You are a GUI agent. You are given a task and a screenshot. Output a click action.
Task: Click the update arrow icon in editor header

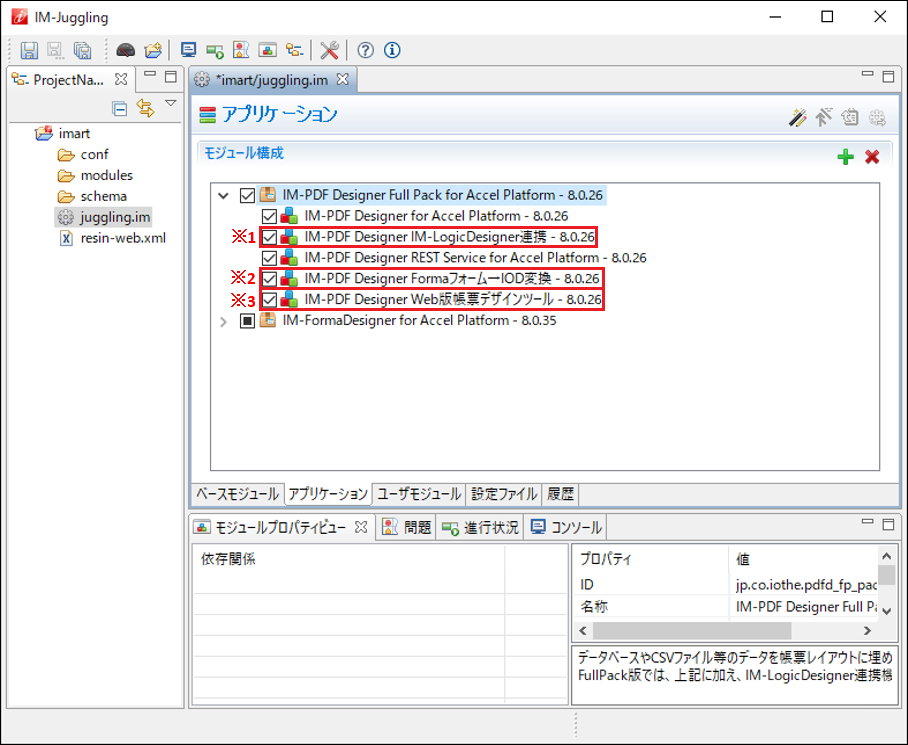tap(823, 117)
